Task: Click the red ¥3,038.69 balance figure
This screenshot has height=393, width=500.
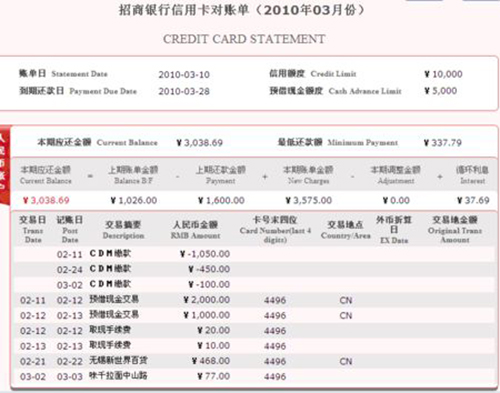Action: coord(46,200)
